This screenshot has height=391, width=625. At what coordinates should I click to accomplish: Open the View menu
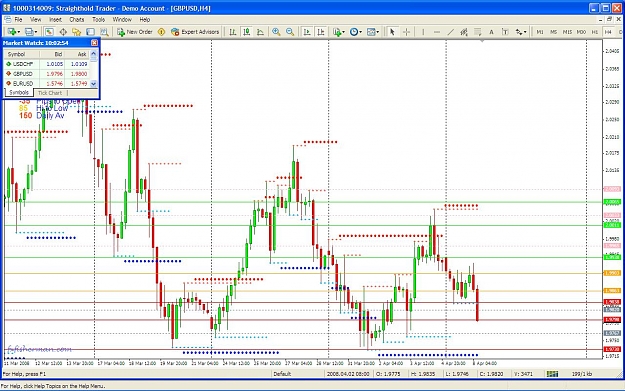(x=35, y=19)
